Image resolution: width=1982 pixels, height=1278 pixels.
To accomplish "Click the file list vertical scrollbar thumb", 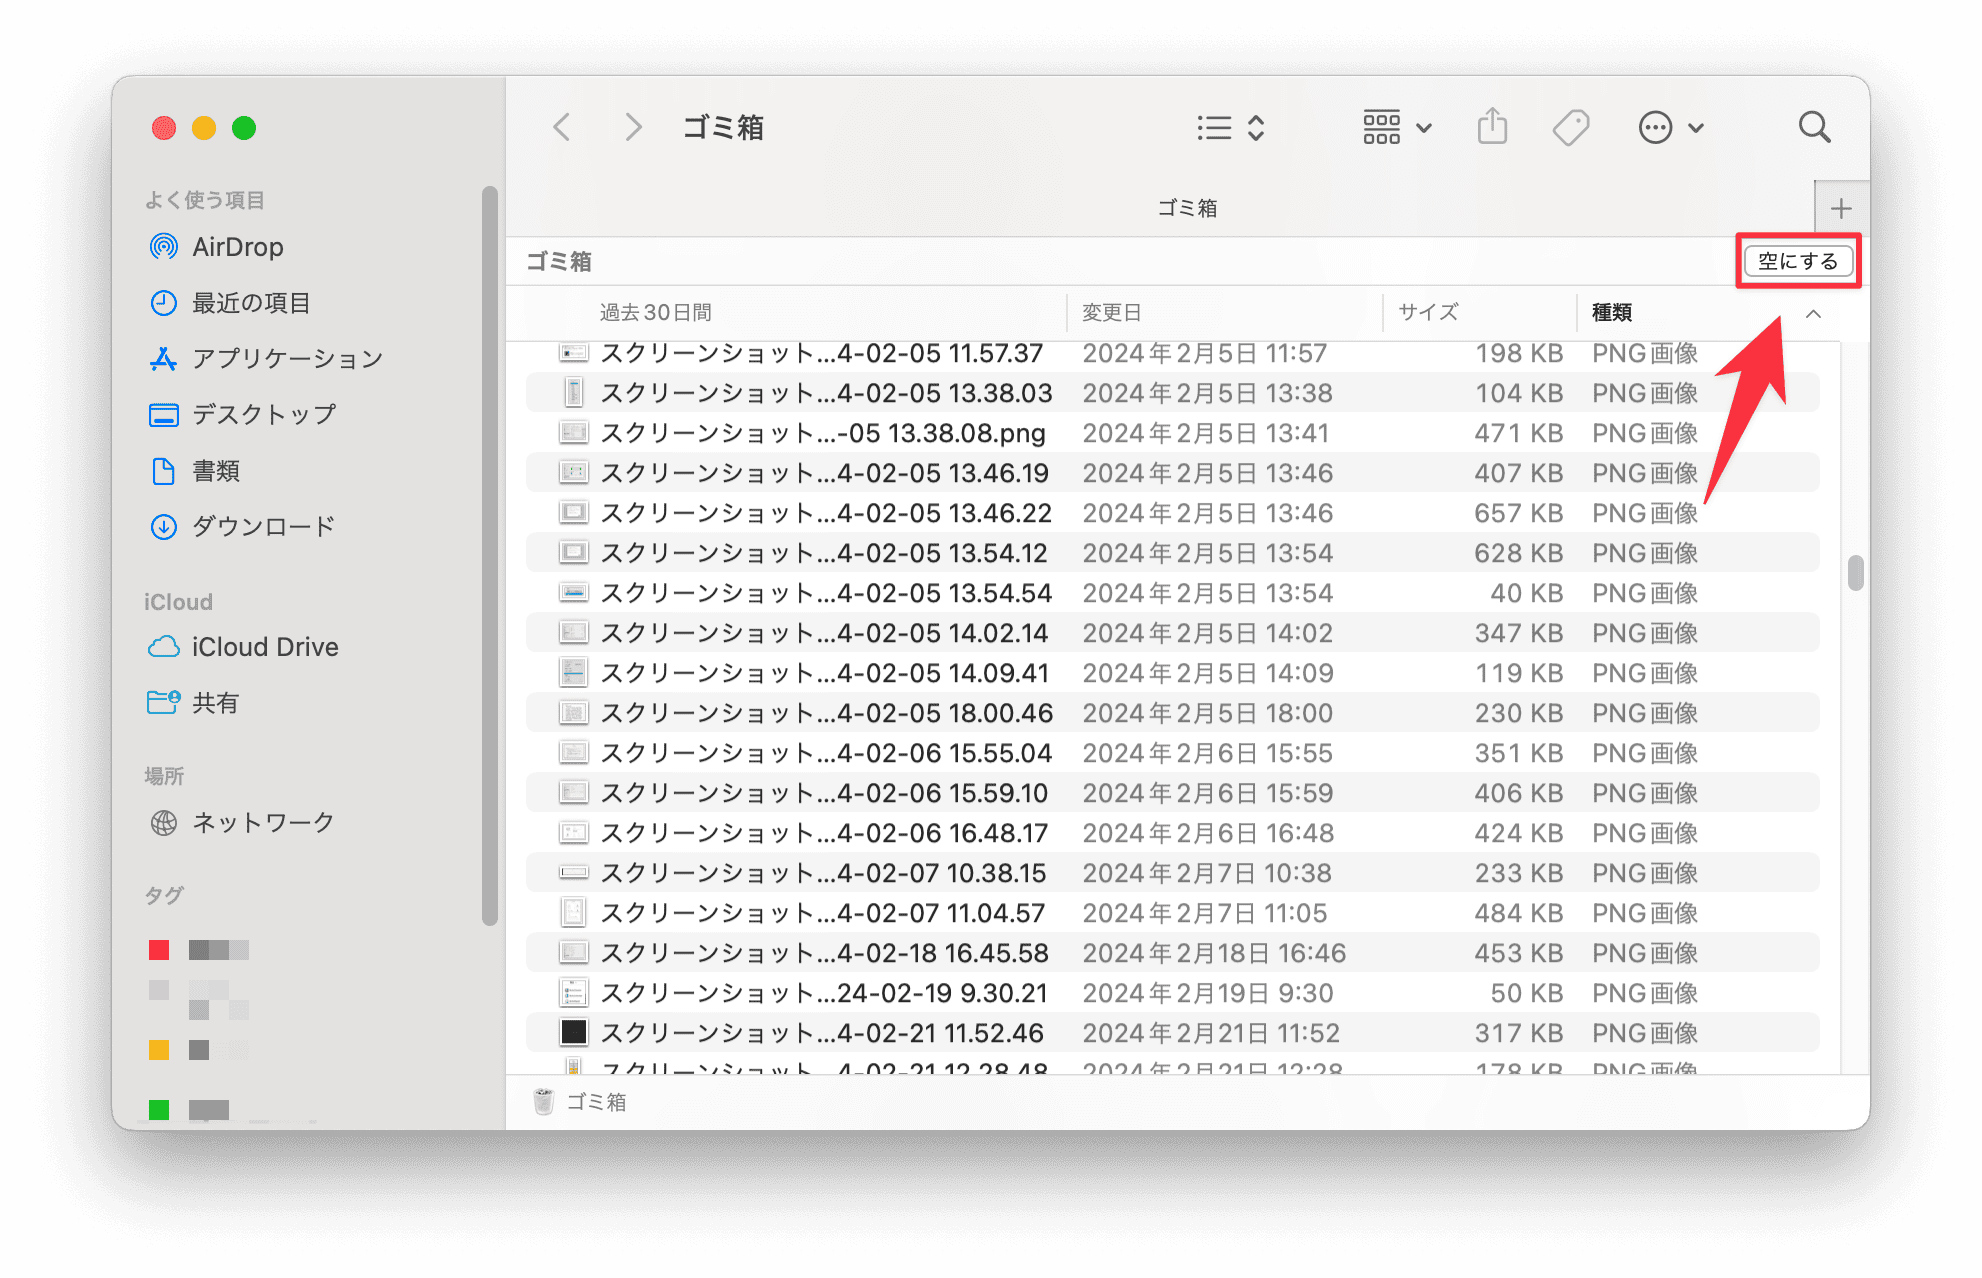I will pyautogui.click(x=1855, y=573).
